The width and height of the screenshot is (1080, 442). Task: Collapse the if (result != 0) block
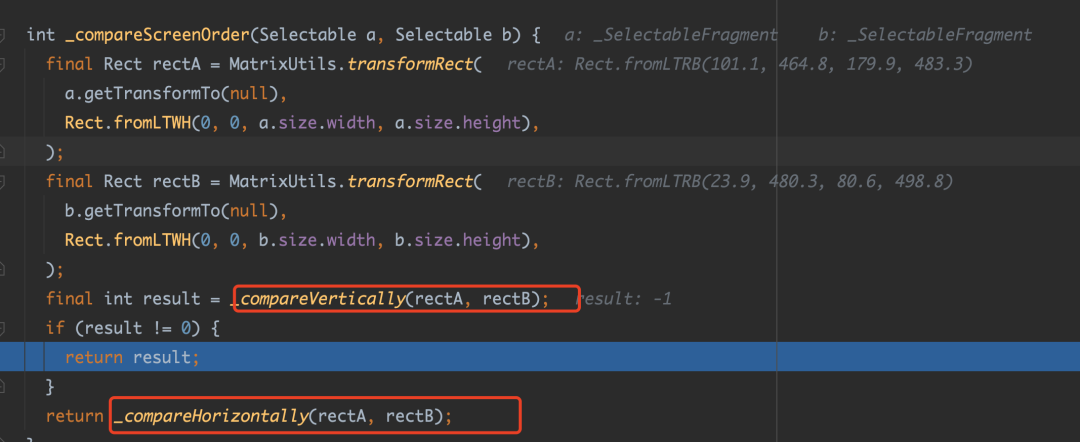pyautogui.click(x=4, y=328)
